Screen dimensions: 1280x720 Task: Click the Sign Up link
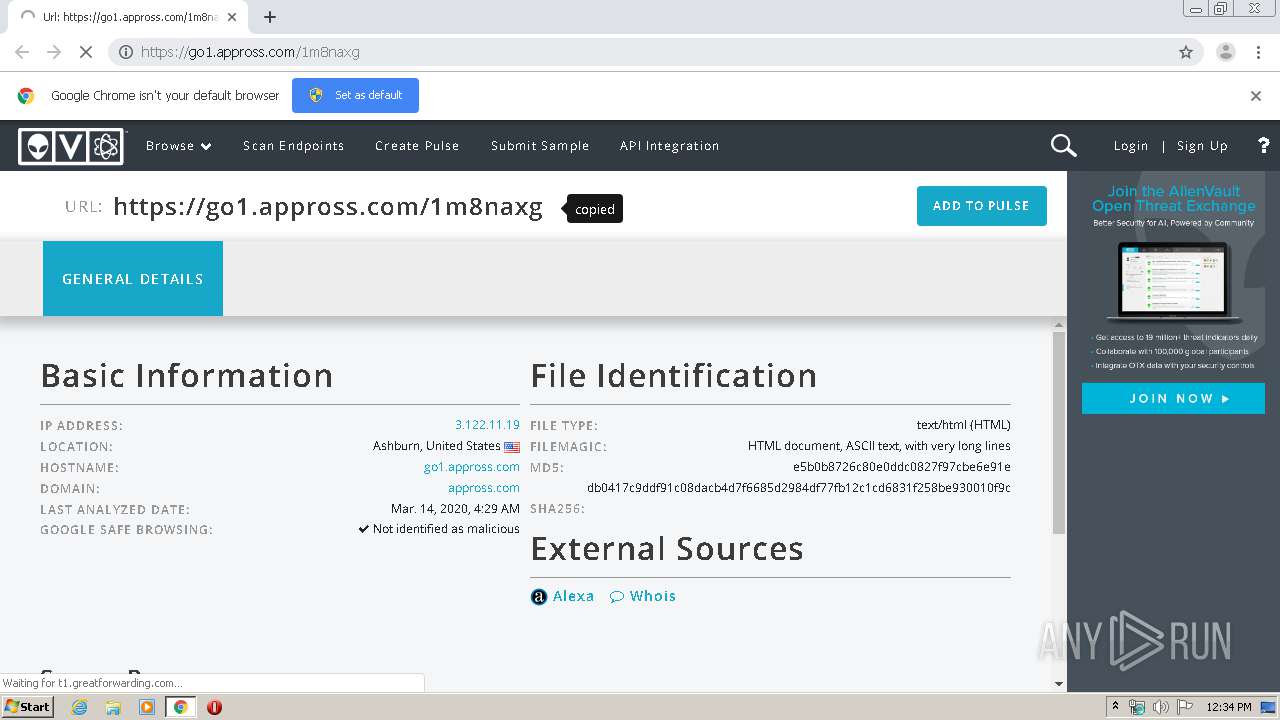(x=1202, y=146)
